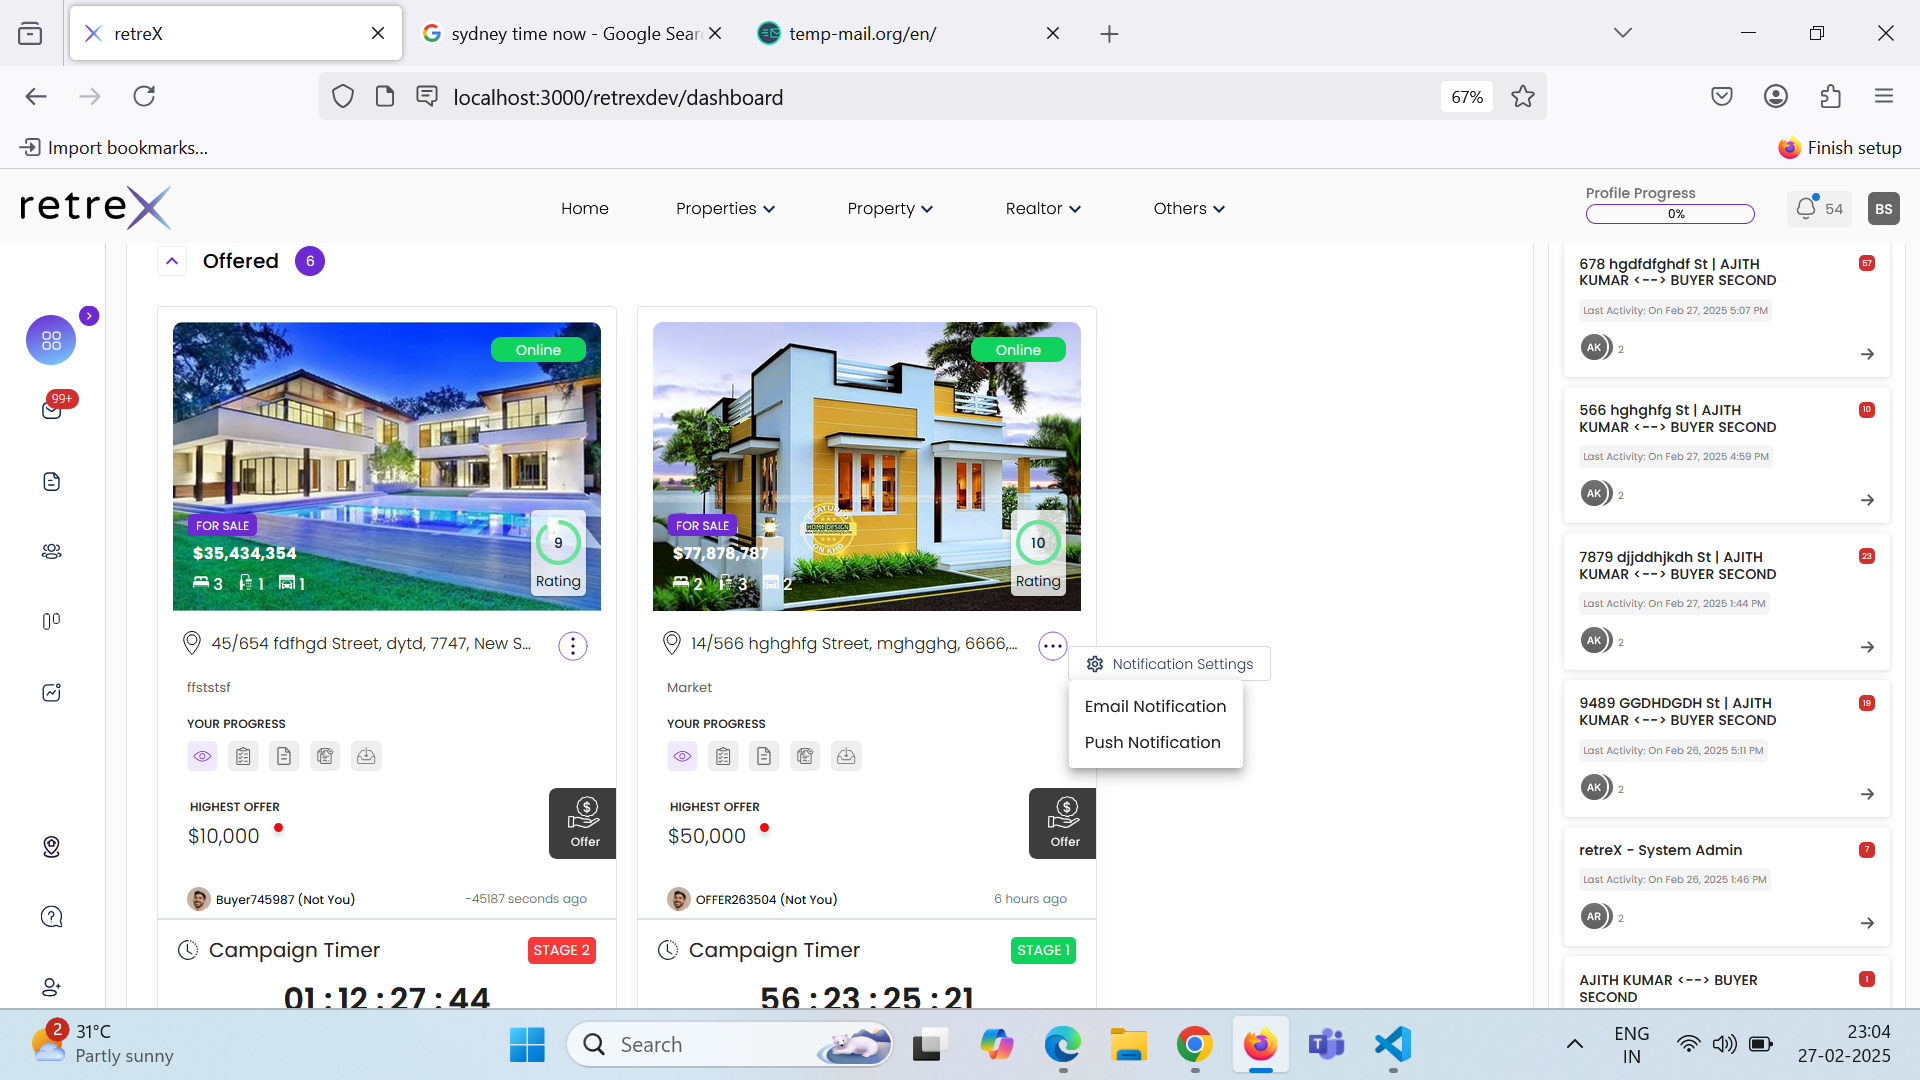Click the sidebar help question mark icon

point(52,917)
